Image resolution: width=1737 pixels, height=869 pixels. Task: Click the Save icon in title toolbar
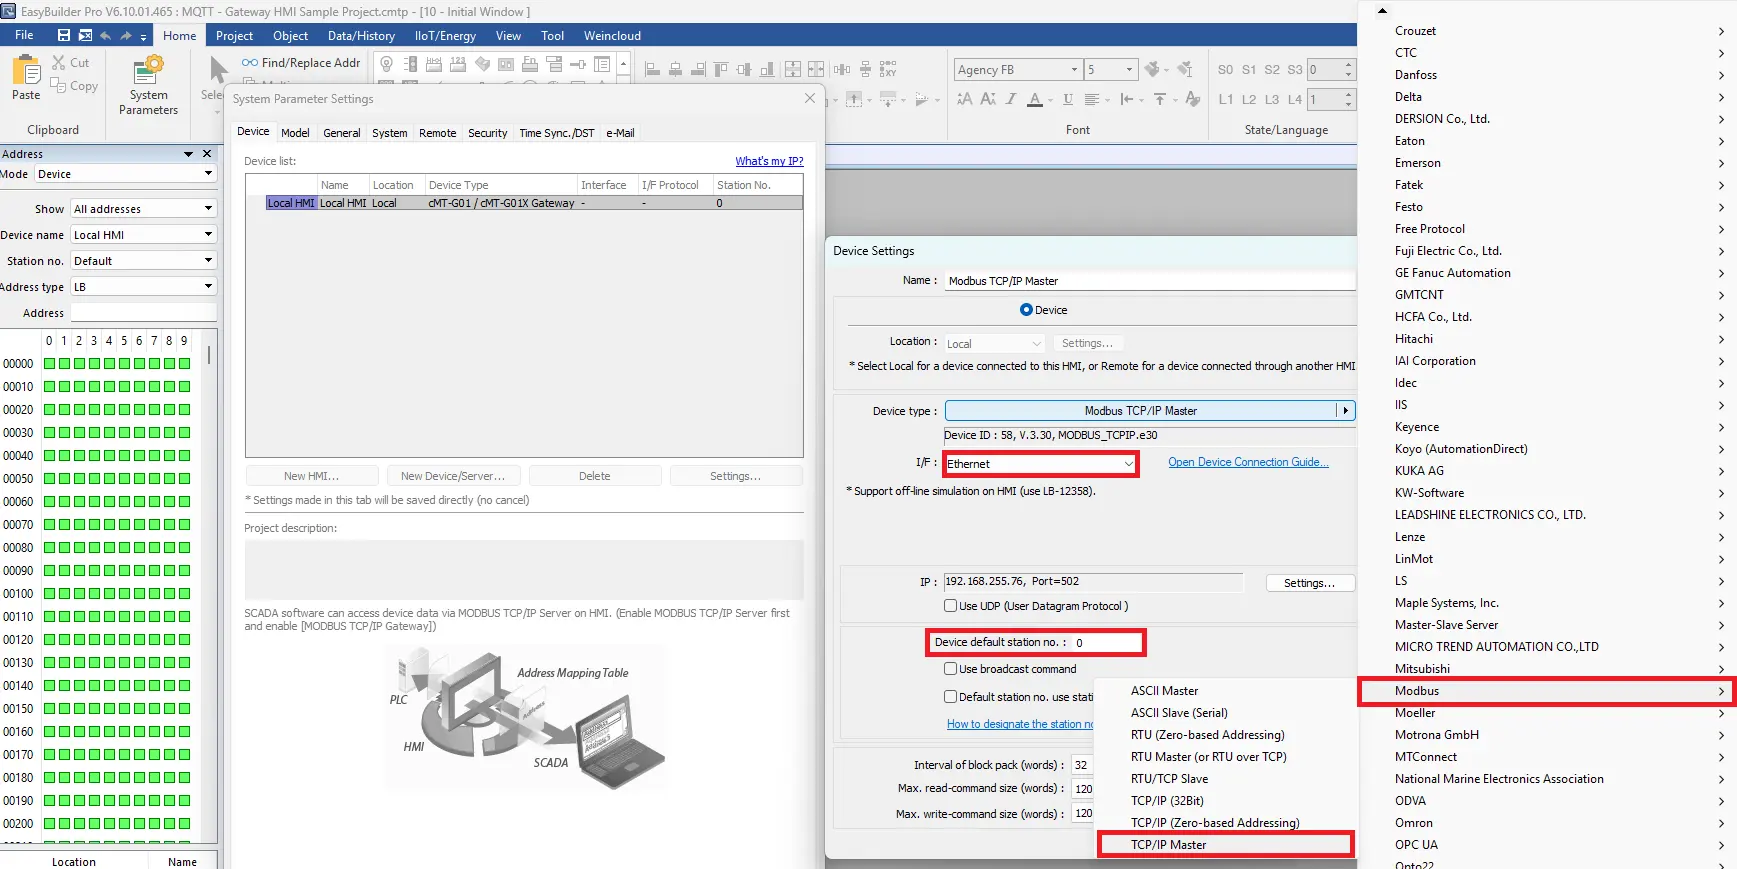pos(64,35)
